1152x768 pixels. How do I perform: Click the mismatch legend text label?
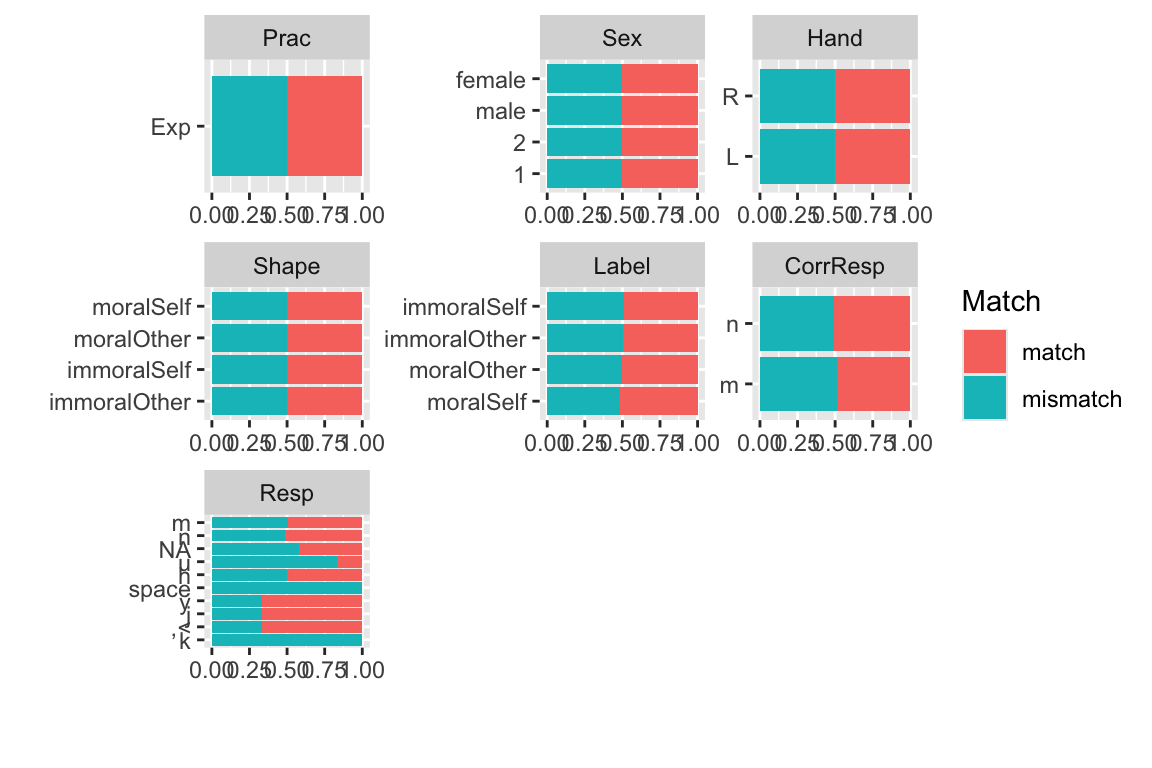[1072, 400]
